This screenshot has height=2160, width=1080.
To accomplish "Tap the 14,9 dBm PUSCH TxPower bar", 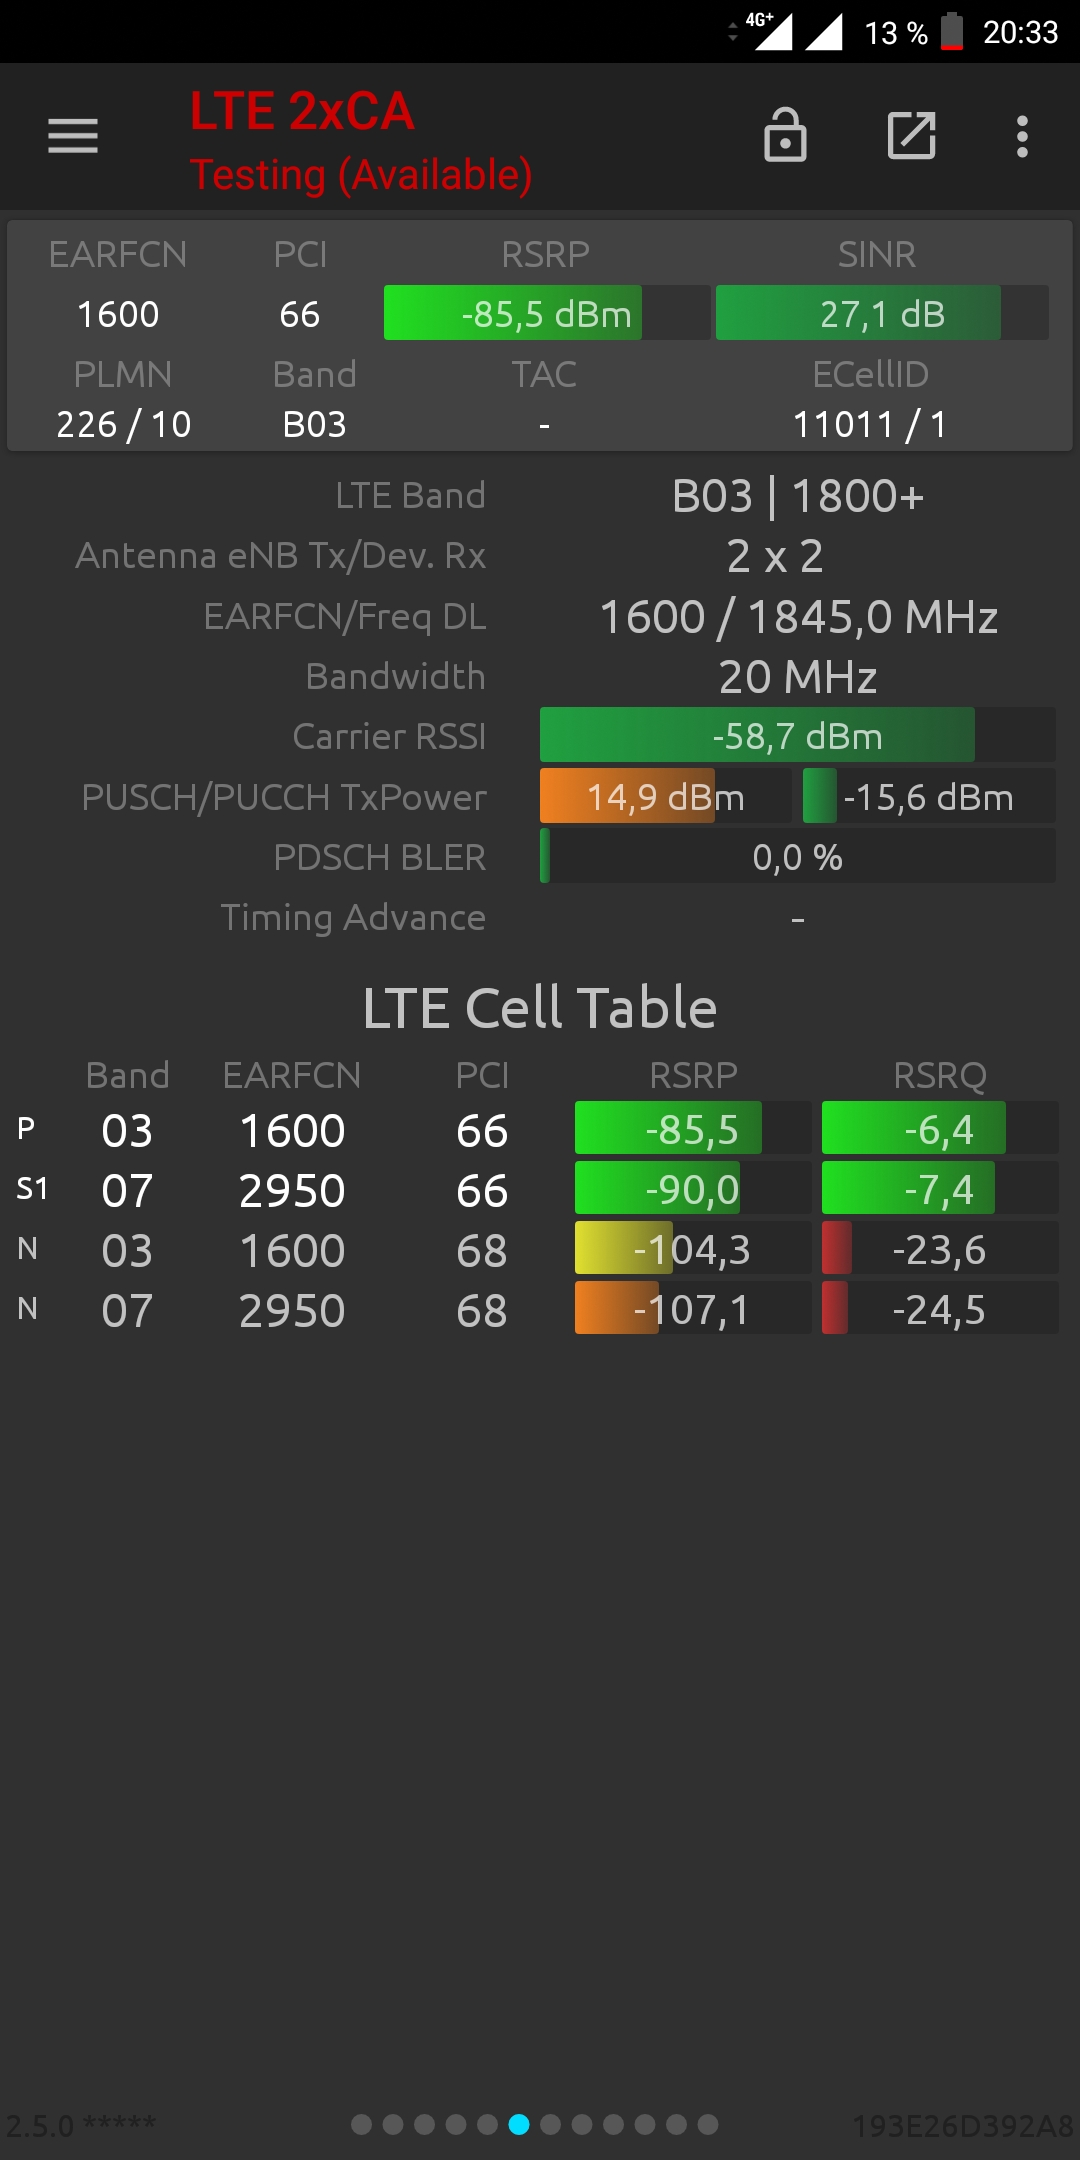I will pos(665,797).
